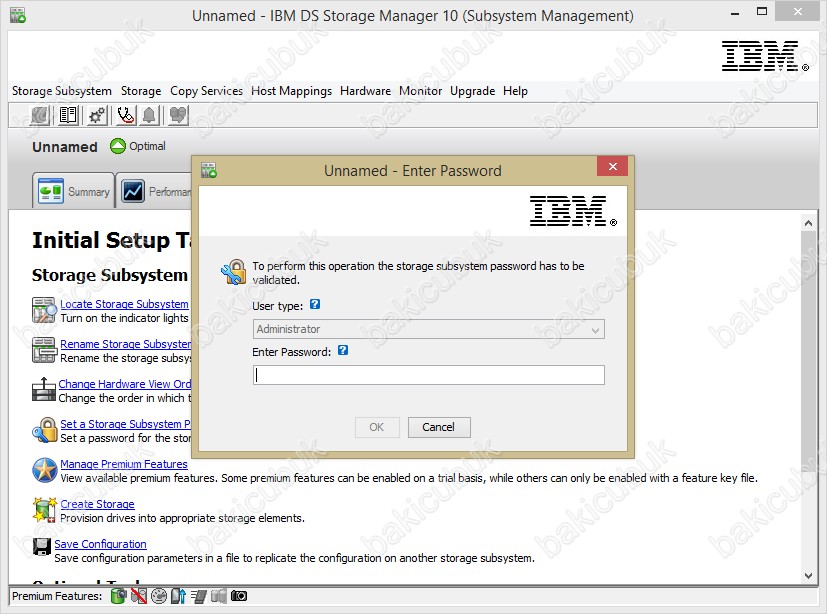Screen dimensions: 827x614
Task: Click the scrollbar up arrow
Action: [x=808, y=224]
